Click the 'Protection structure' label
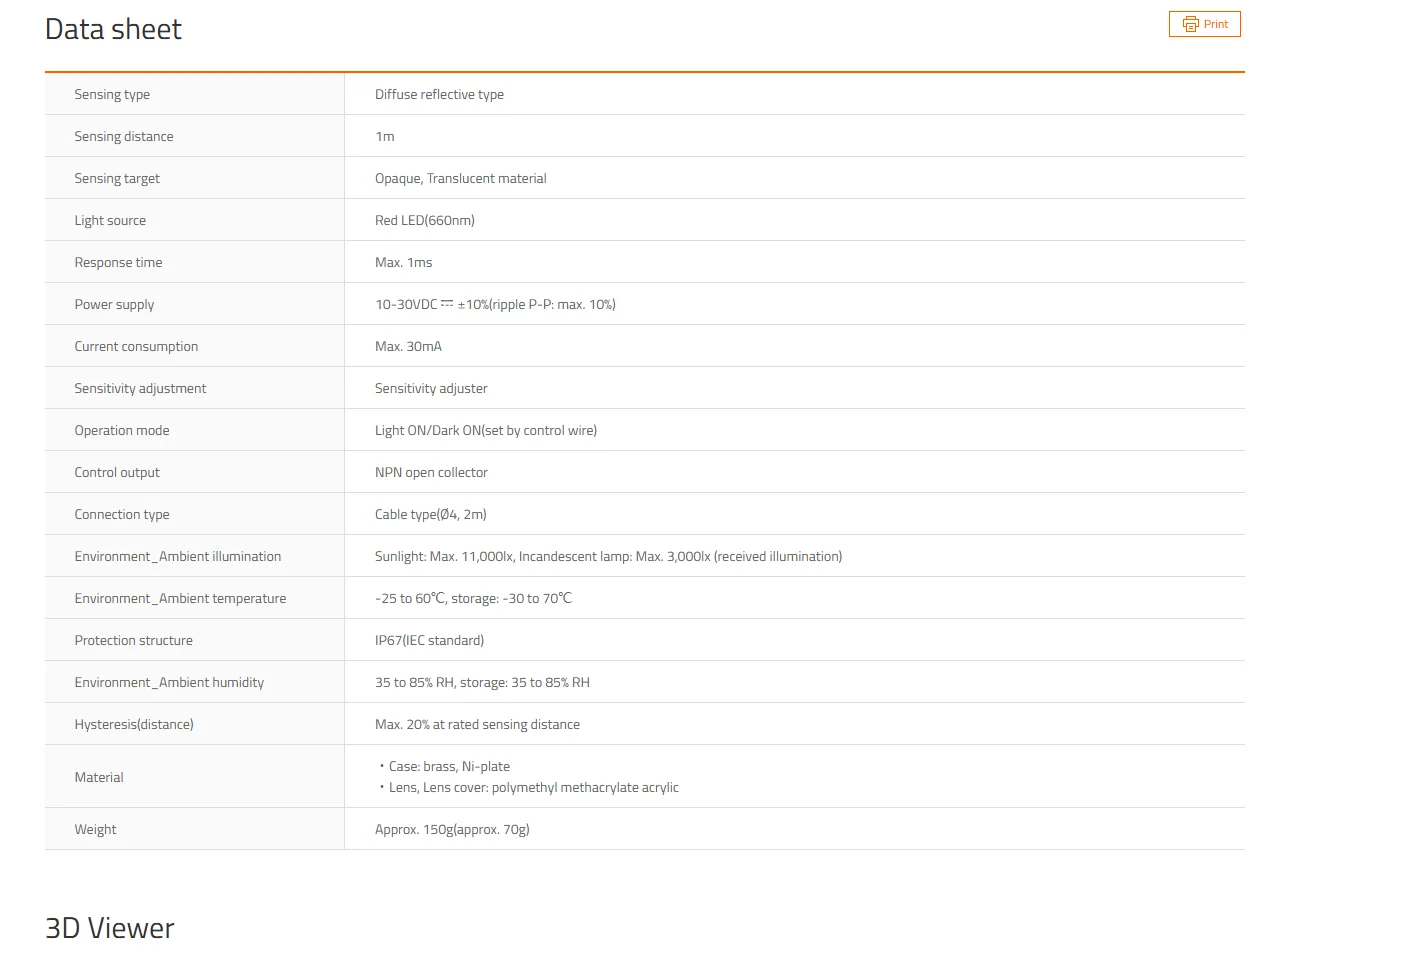The image size is (1401, 959). 133,641
